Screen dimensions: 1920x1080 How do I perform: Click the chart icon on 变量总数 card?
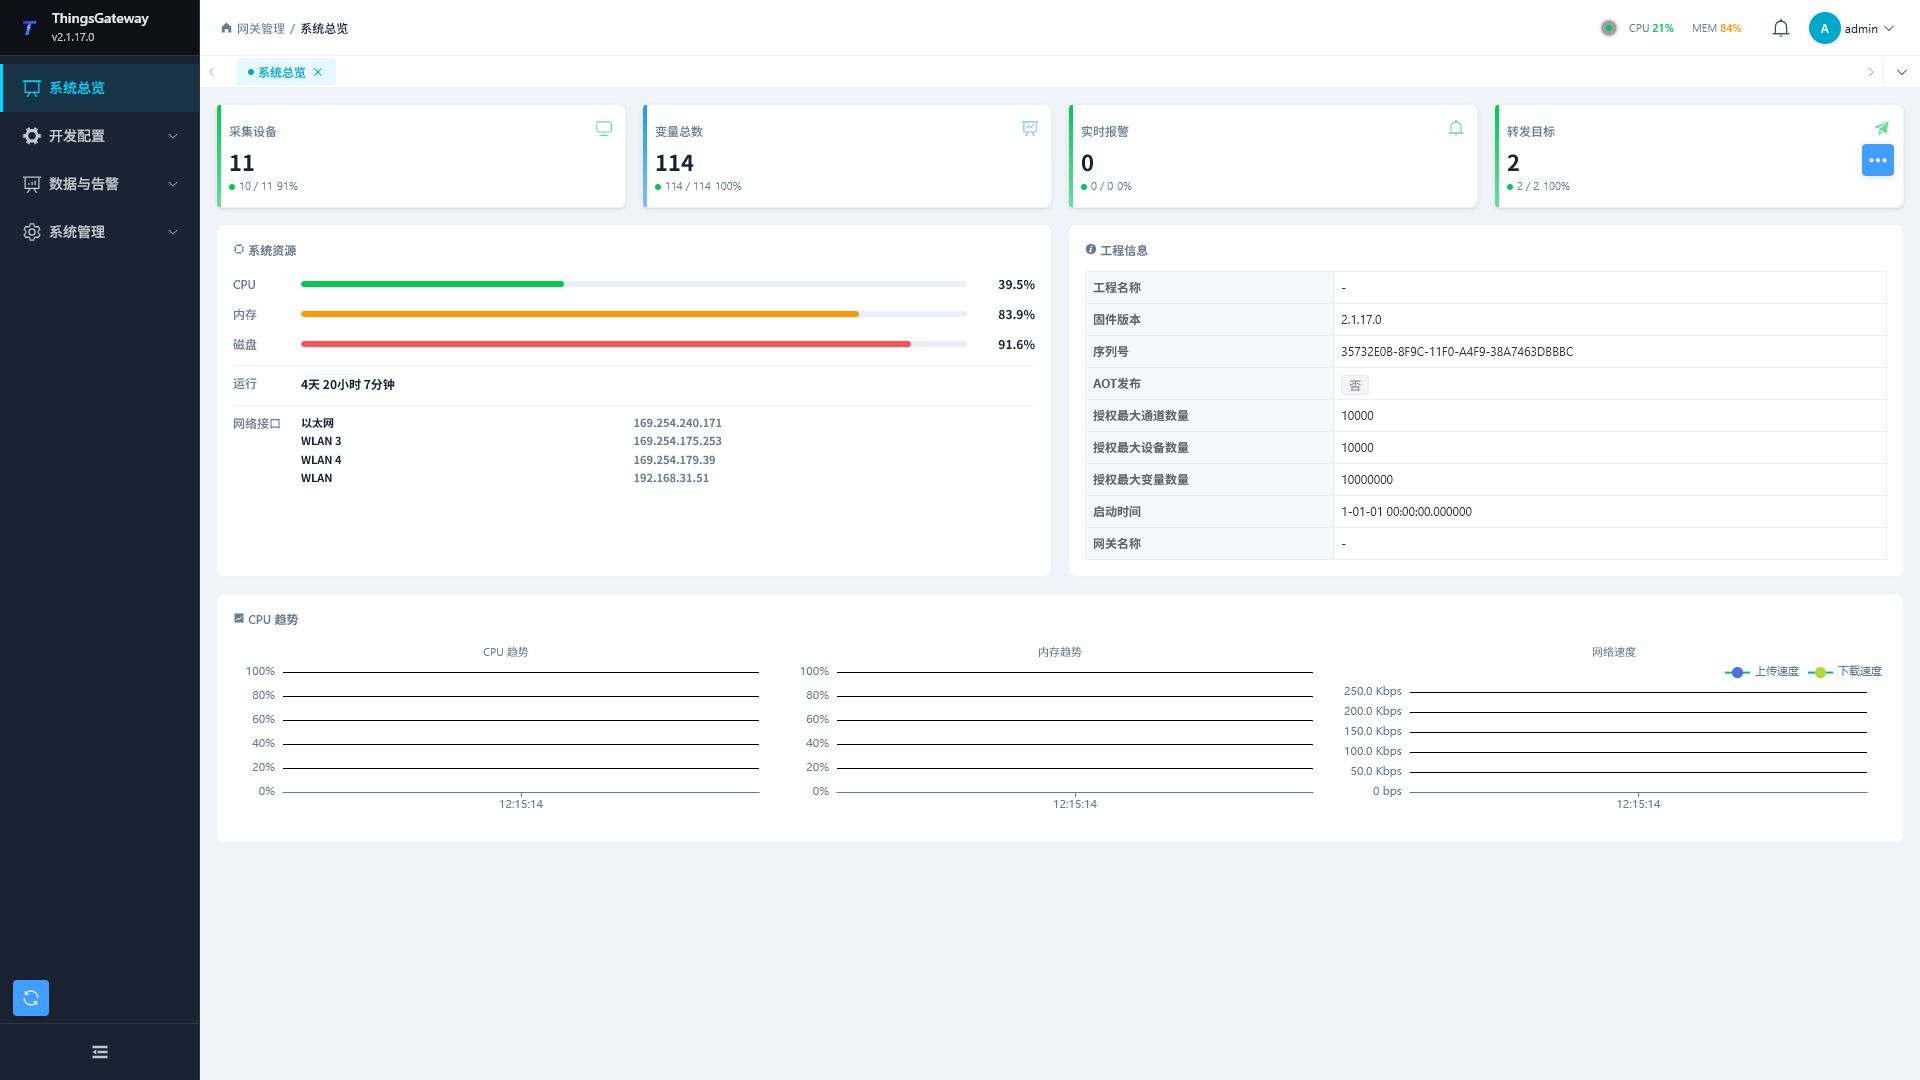[1030, 128]
